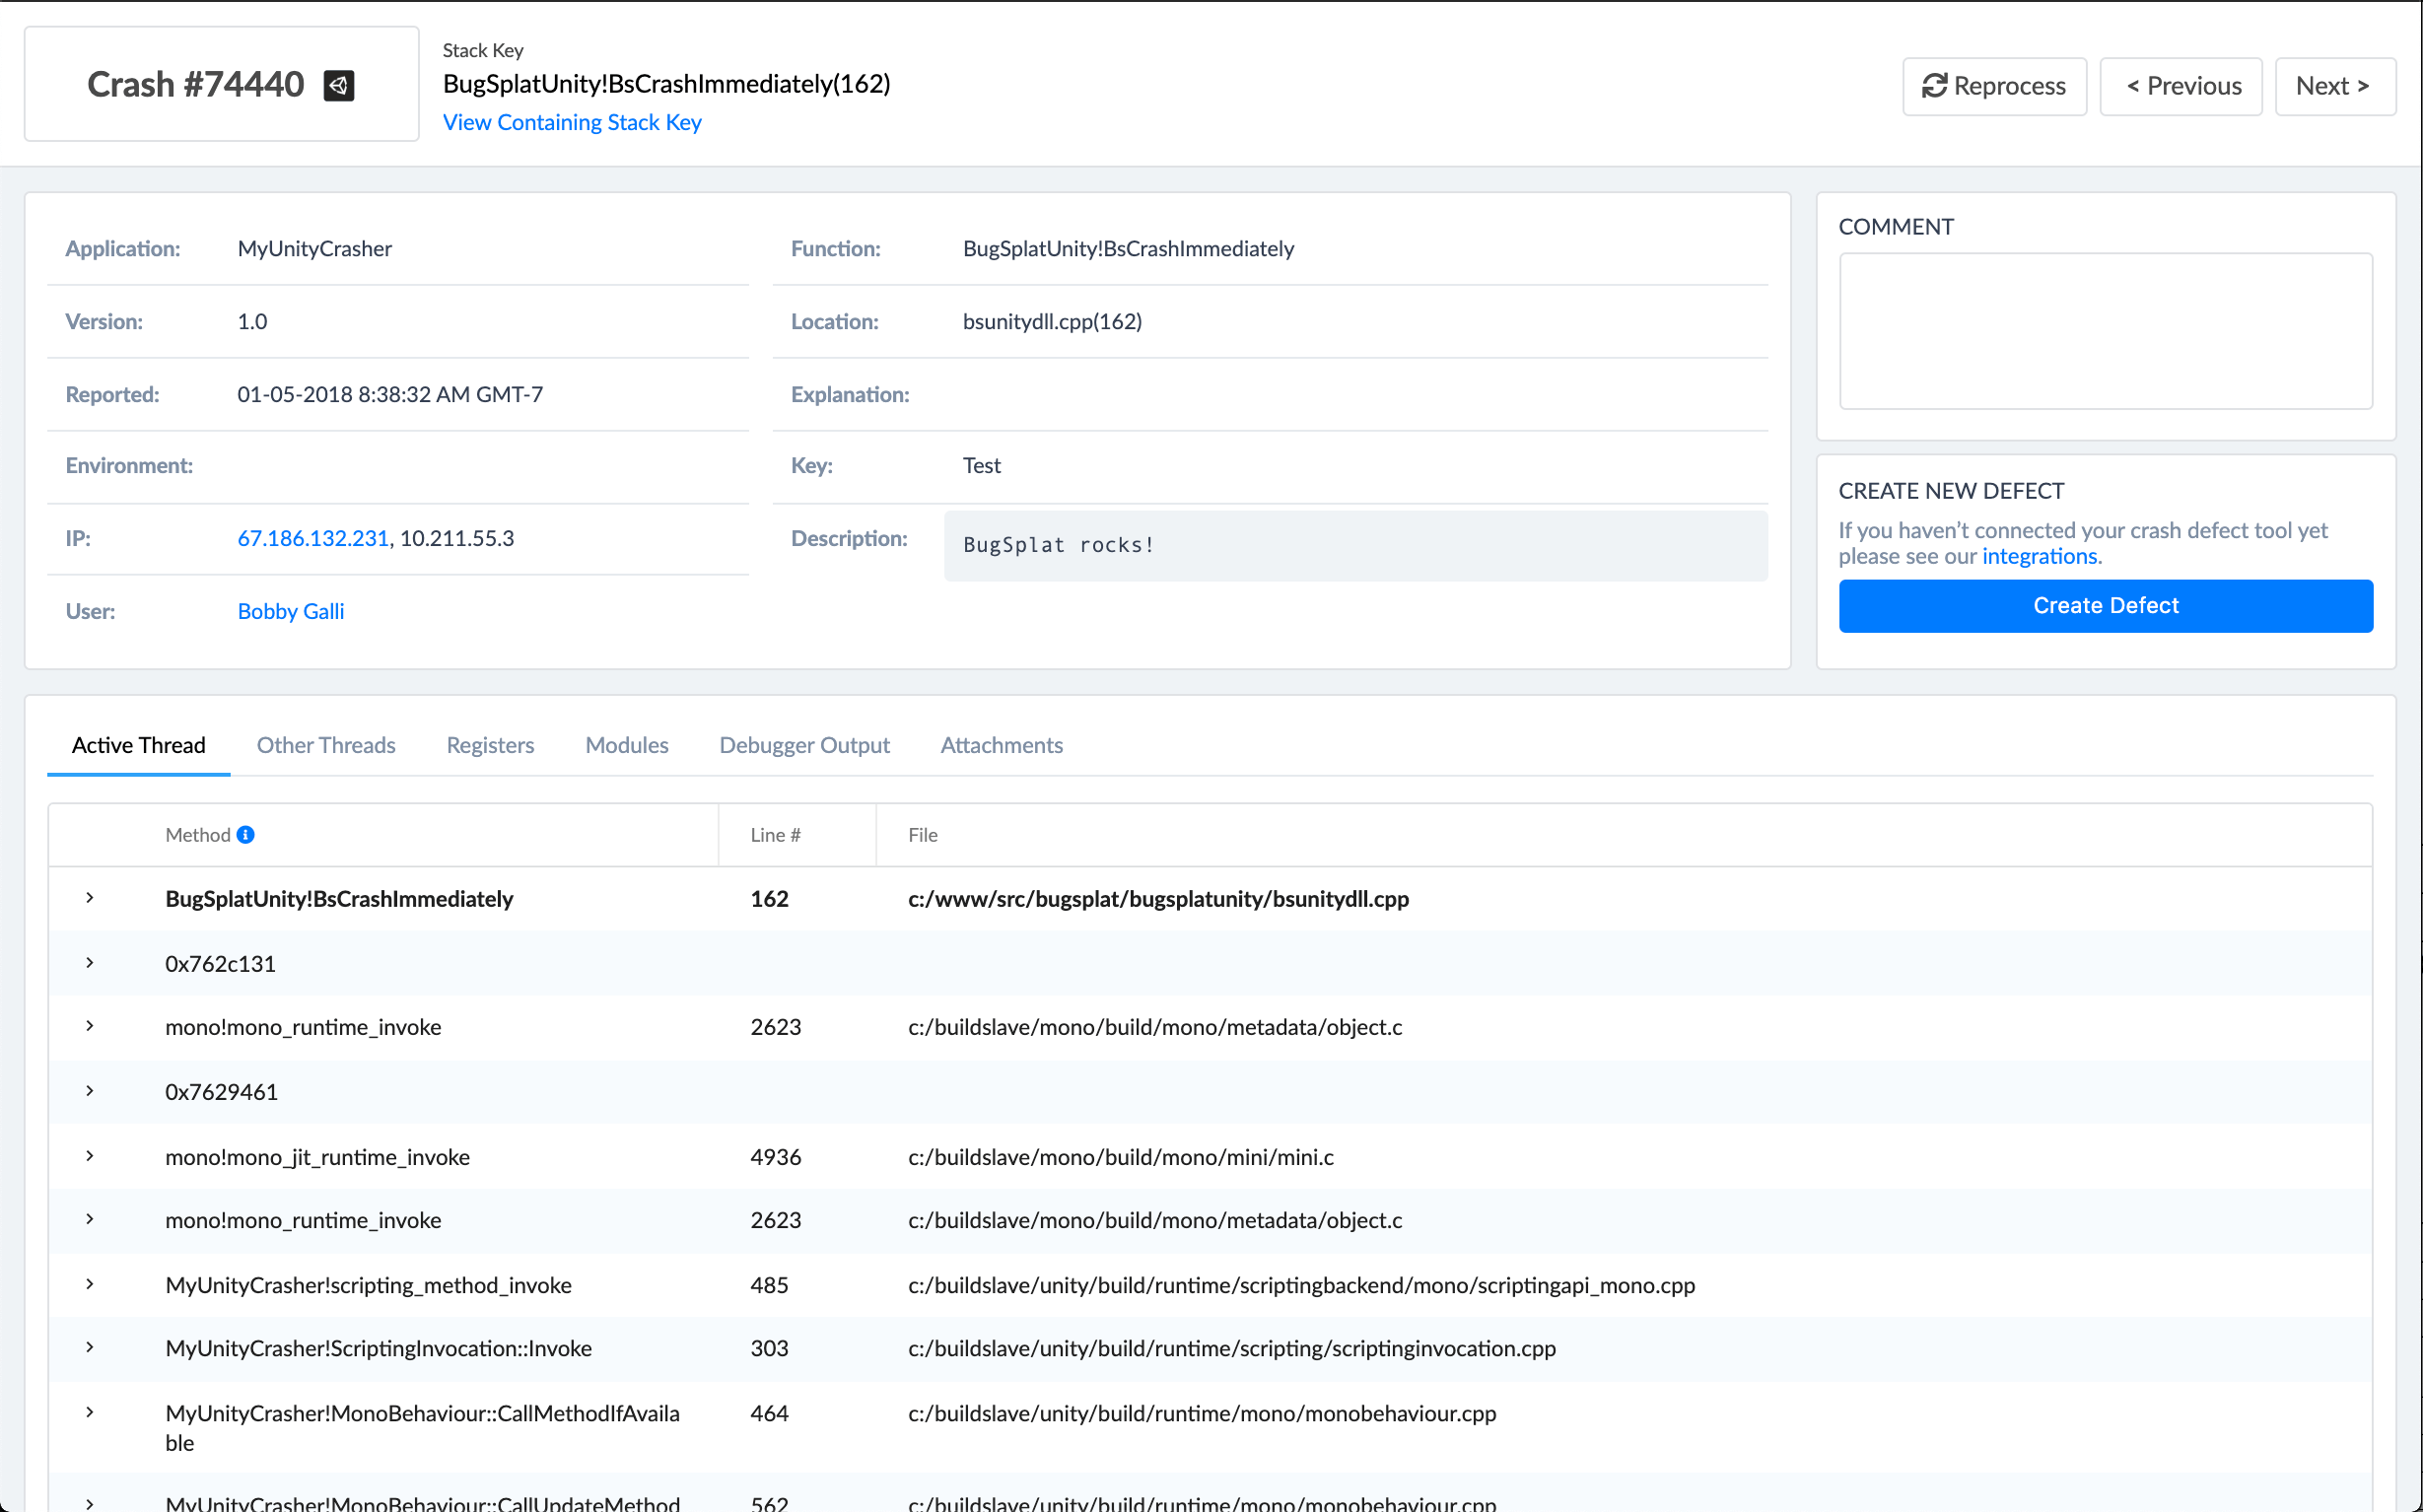Expand mono!mono_runtime_invoke row below mono_jit_runtime_invoke
This screenshot has height=1512, width=2423.
coord(90,1219)
